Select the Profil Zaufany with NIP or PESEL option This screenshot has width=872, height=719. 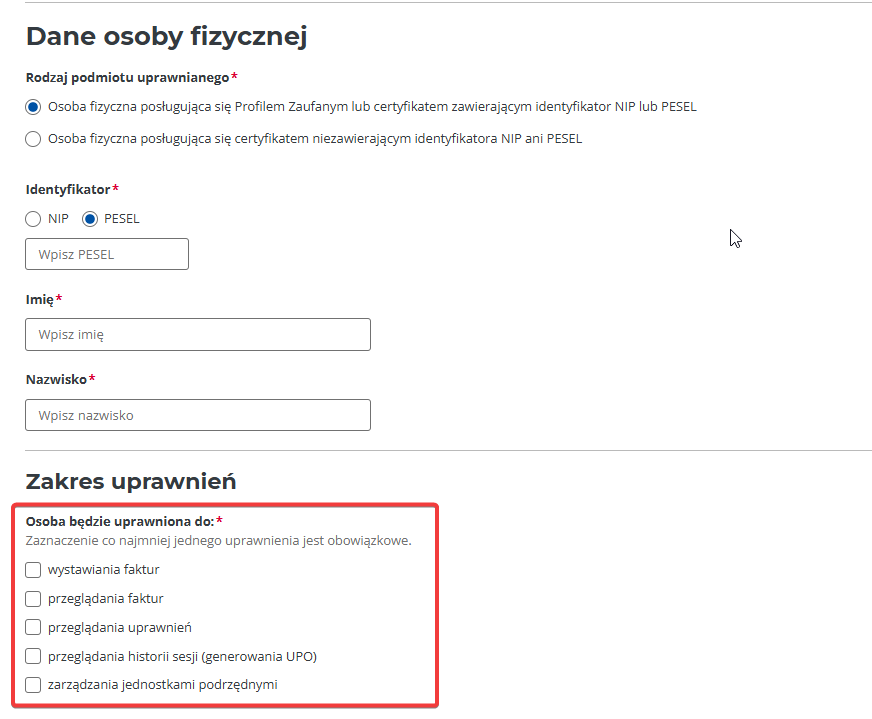[x=34, y=107]
